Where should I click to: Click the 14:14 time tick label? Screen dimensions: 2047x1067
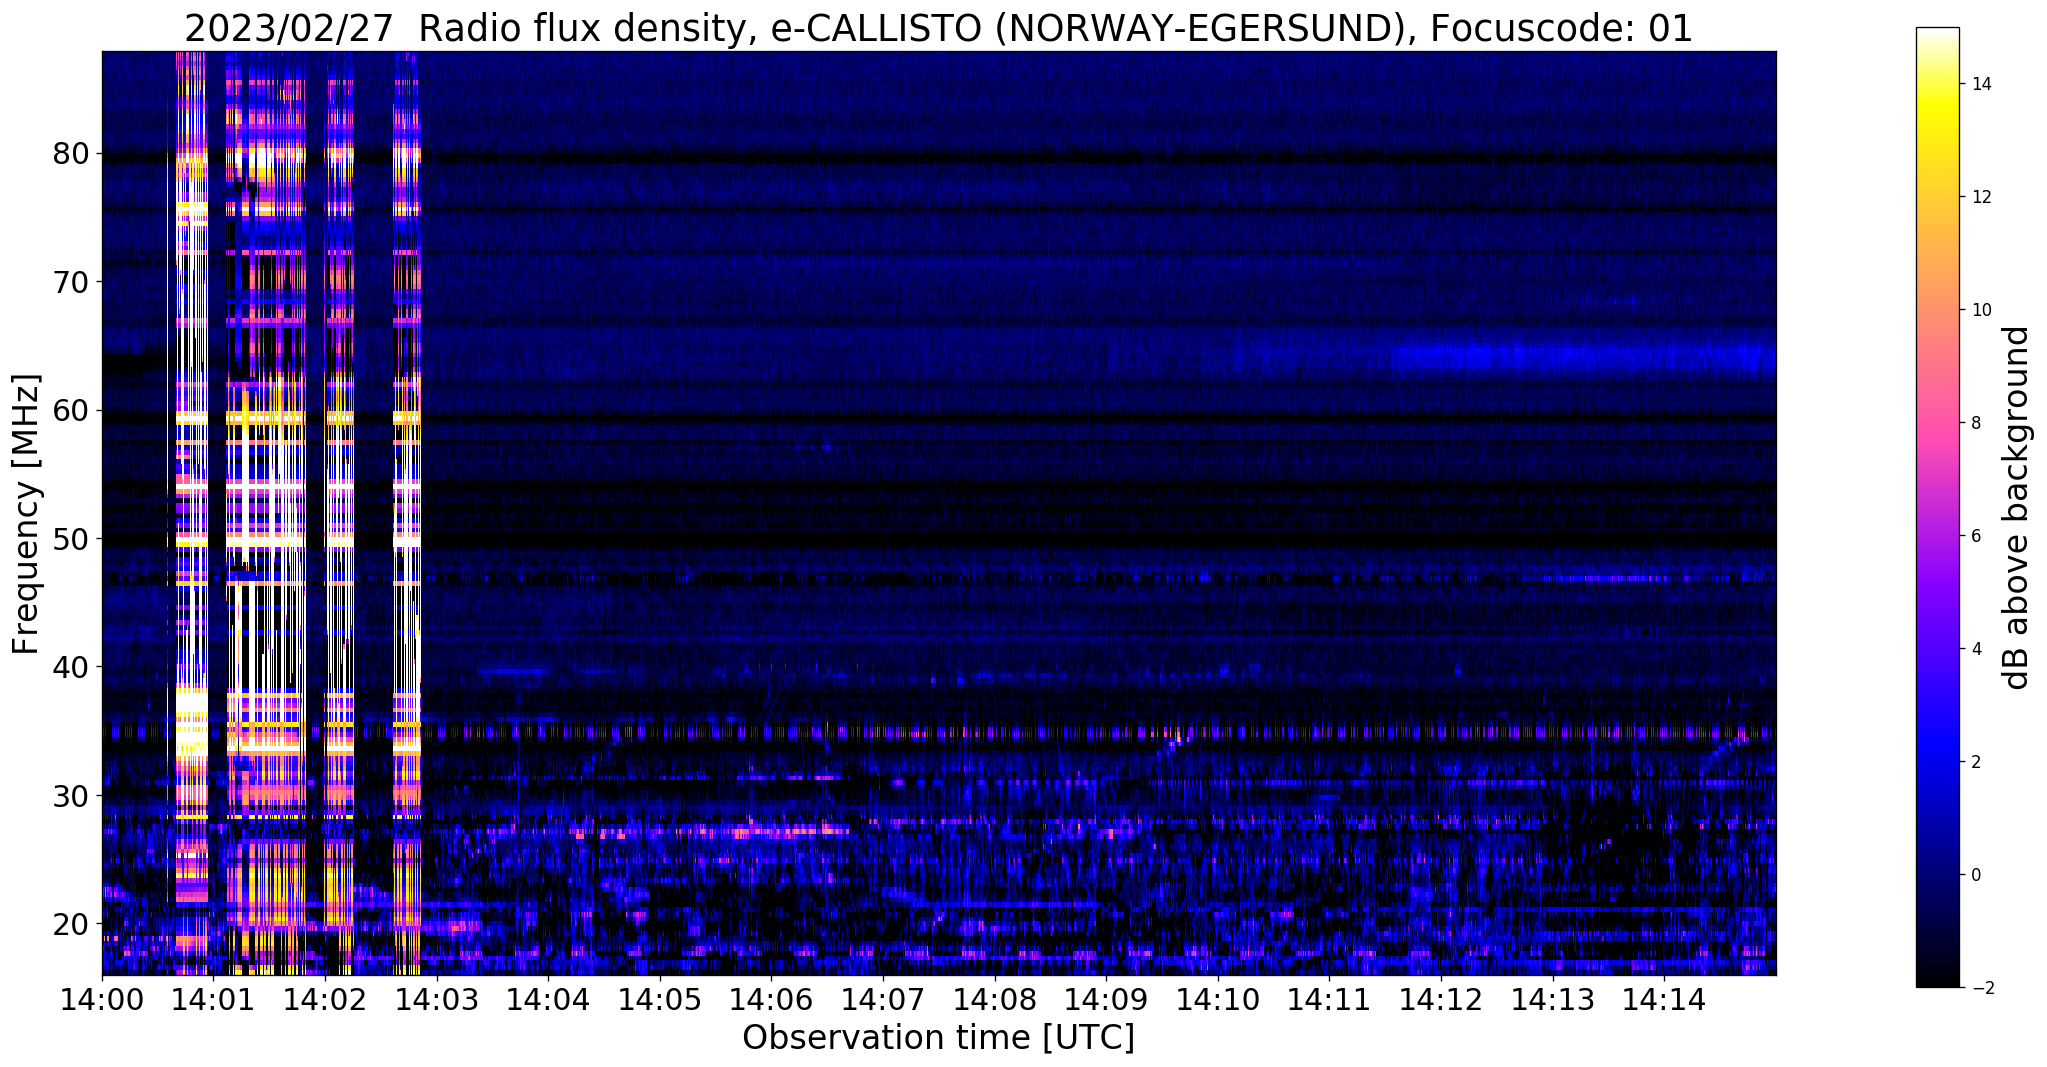pos(1663,998)
